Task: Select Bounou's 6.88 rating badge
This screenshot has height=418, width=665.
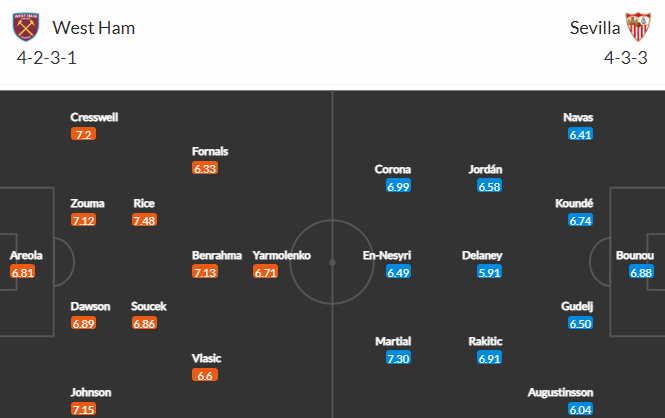Action: click(x=641, y=272)
